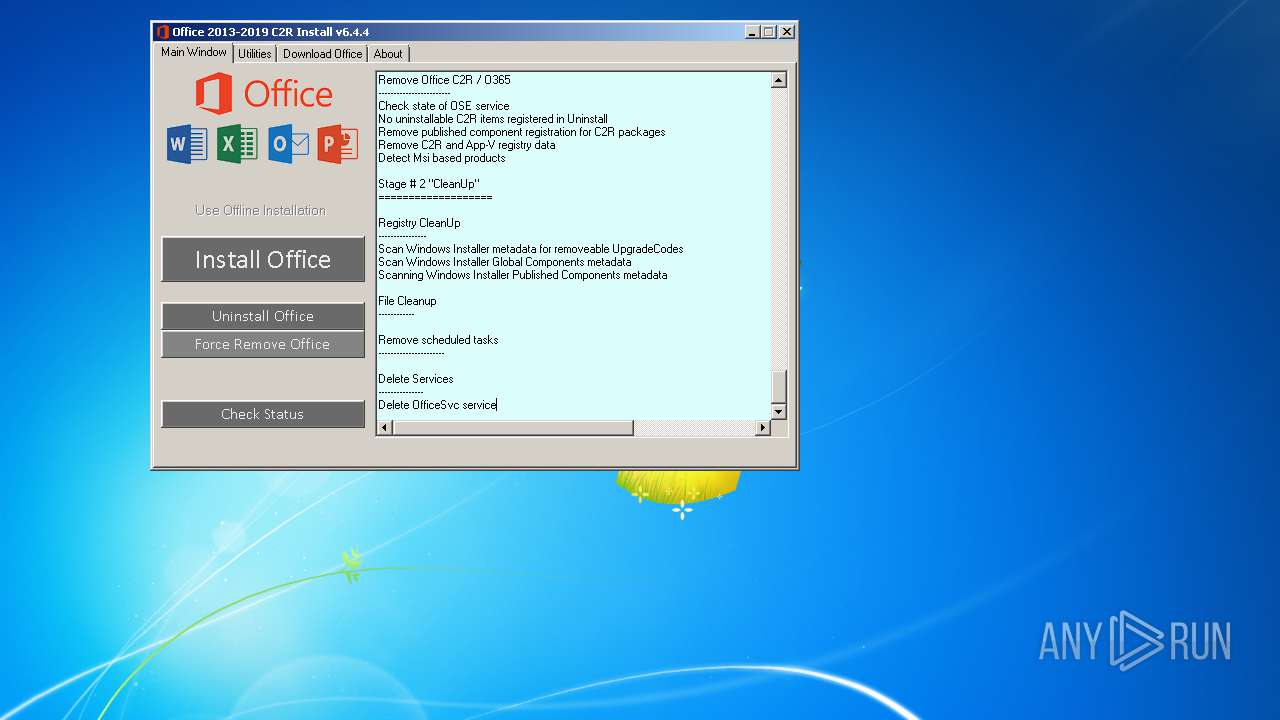Click the Word app icon

187,144
